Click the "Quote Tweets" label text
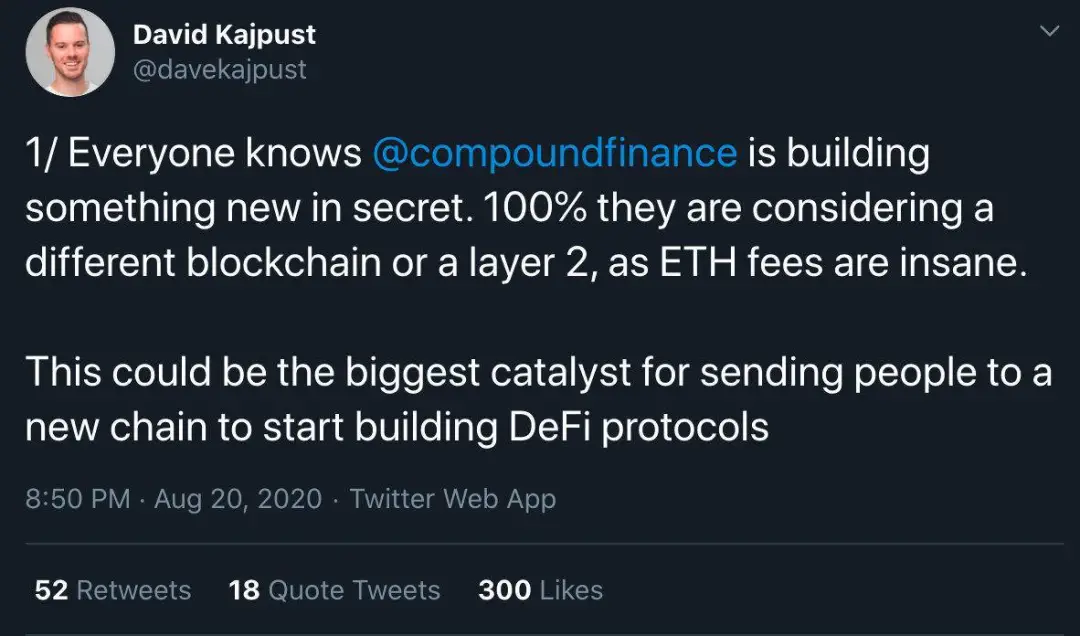The width and height of the screenshot is (1080, 636). [x=354, y=590]
